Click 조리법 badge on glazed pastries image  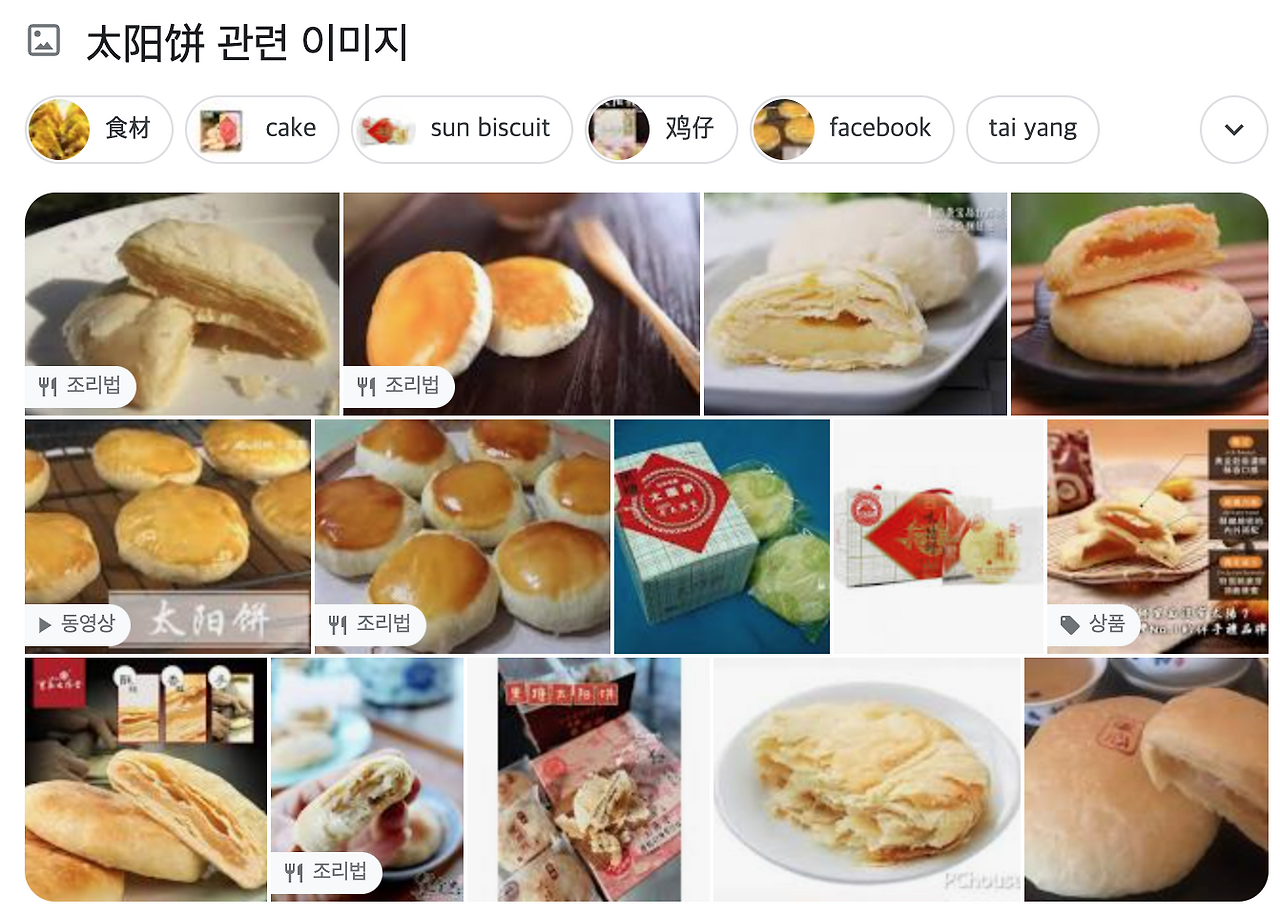370,625
